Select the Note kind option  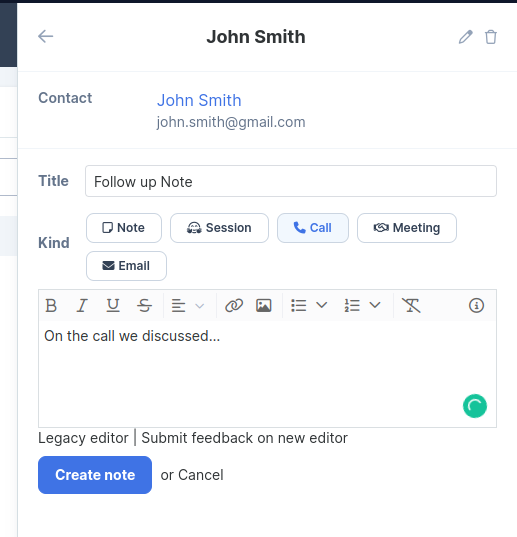coord(124,228)
